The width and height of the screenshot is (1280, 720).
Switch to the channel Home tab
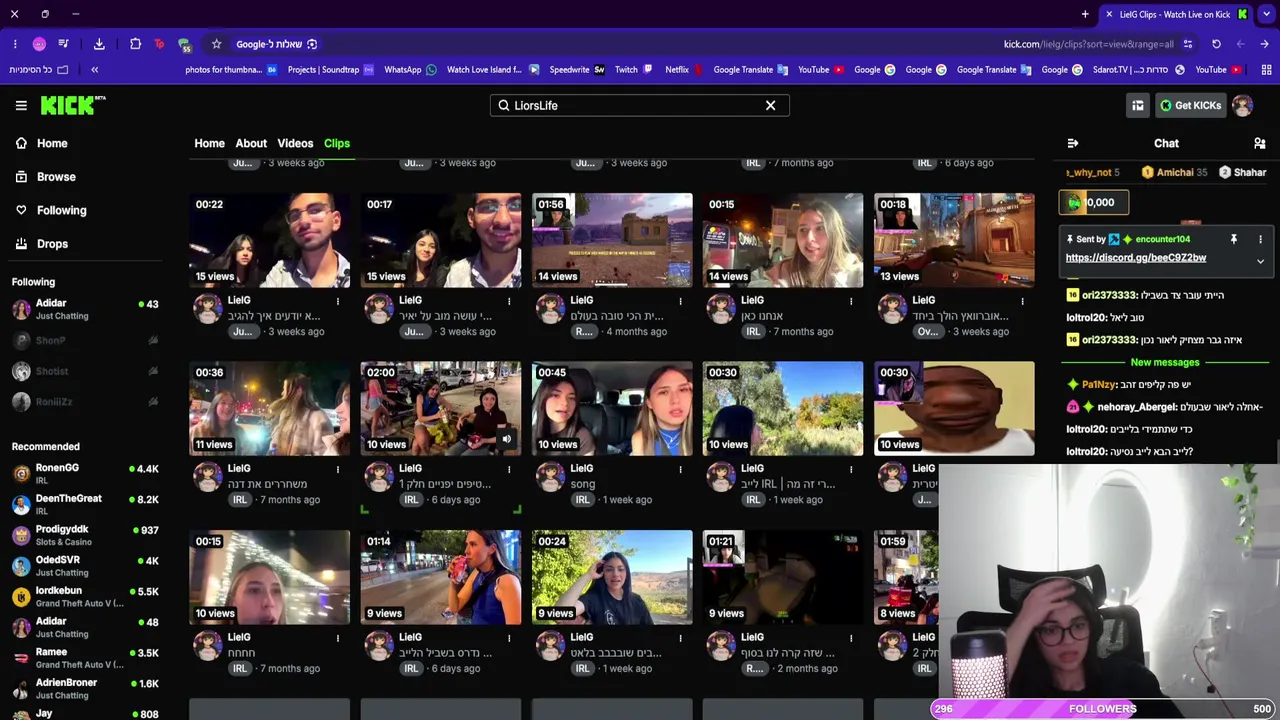tap(209, 143)
